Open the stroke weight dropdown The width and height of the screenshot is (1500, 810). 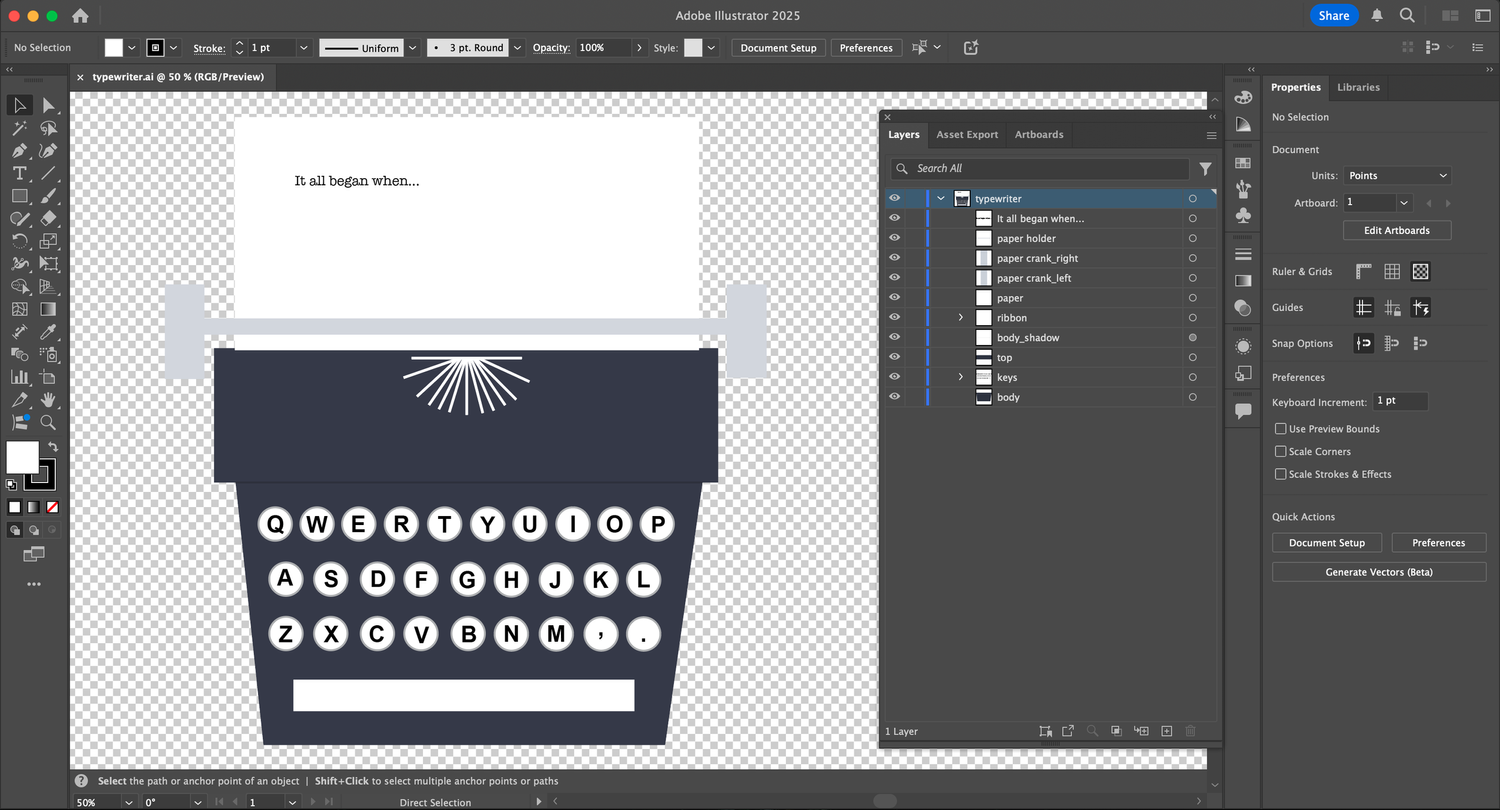pos(304,48)
